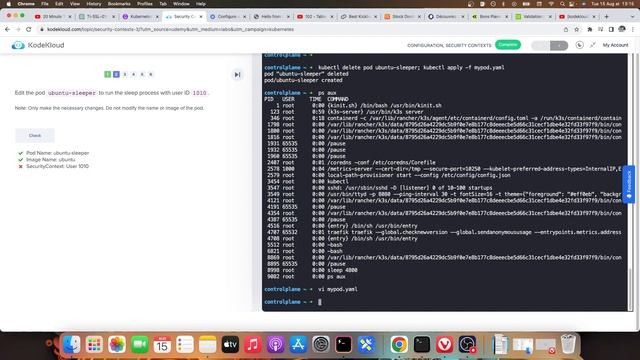This screenshot has width=640, height=360.
Task: Open Calendar in the Dock
Action: tap(162, 345)
